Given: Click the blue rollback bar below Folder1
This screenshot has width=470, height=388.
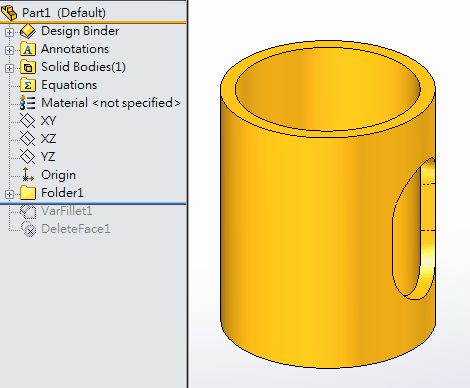Looking at the screenshot, I should (x=93, y=203).
